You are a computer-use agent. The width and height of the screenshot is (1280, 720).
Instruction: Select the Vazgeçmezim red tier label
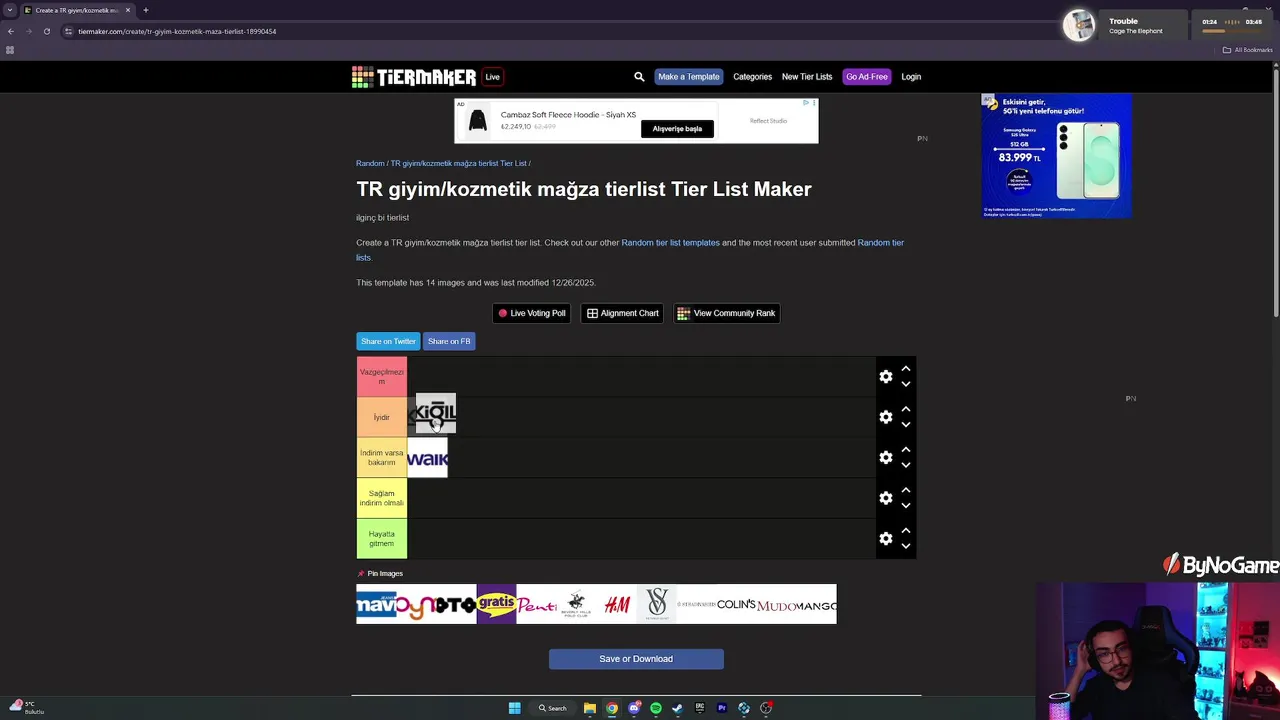pos(382,377)
